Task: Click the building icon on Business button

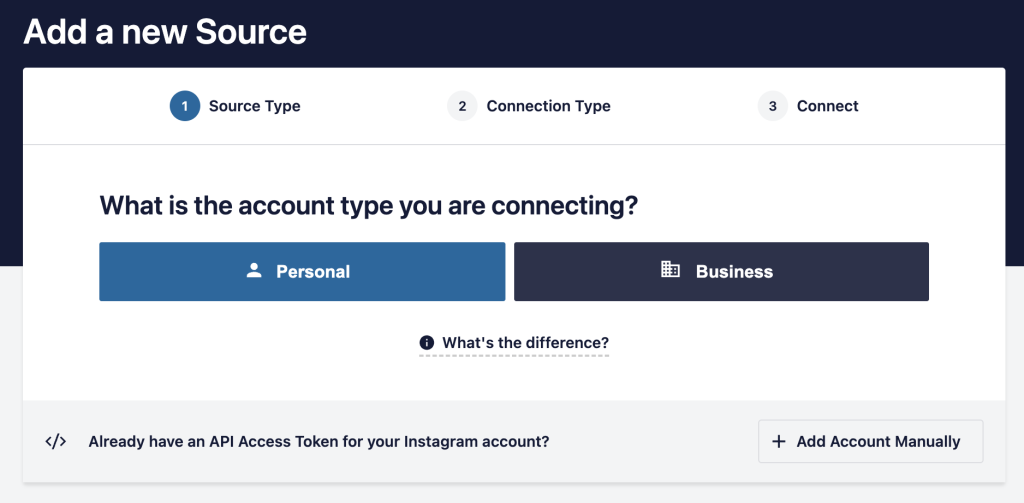Action: (x=670, y=270)
